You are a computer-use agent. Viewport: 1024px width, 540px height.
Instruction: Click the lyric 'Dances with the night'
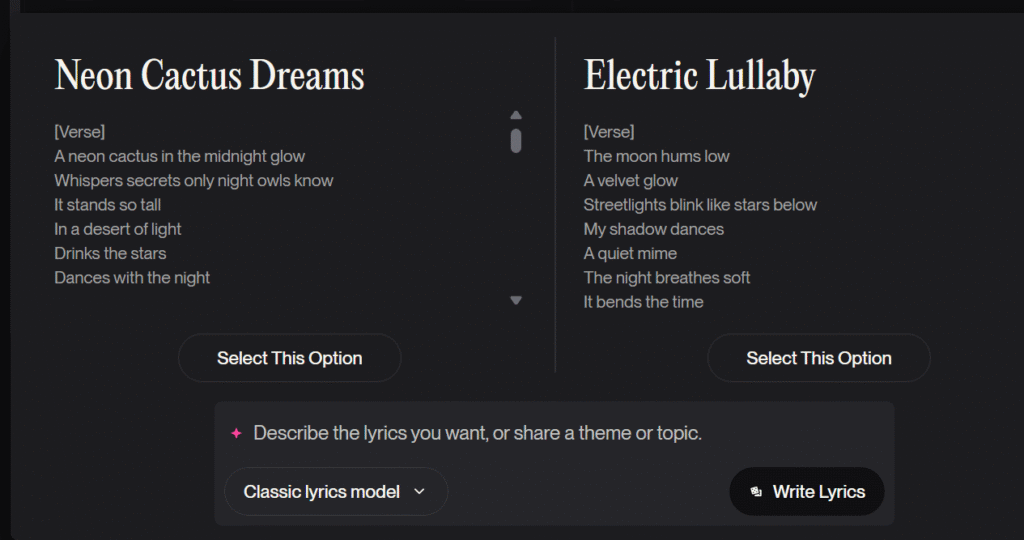coord(132,278)
